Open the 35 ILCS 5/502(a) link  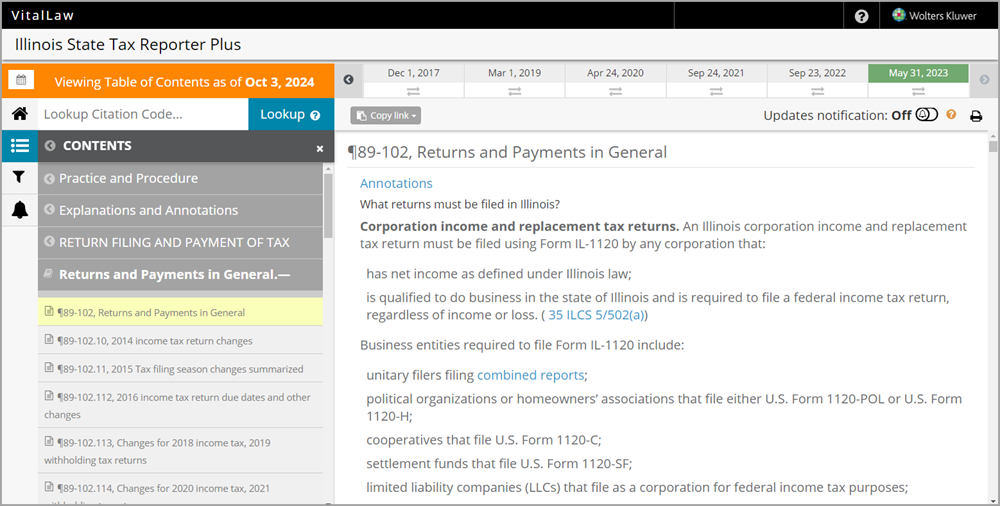point(596,315)
